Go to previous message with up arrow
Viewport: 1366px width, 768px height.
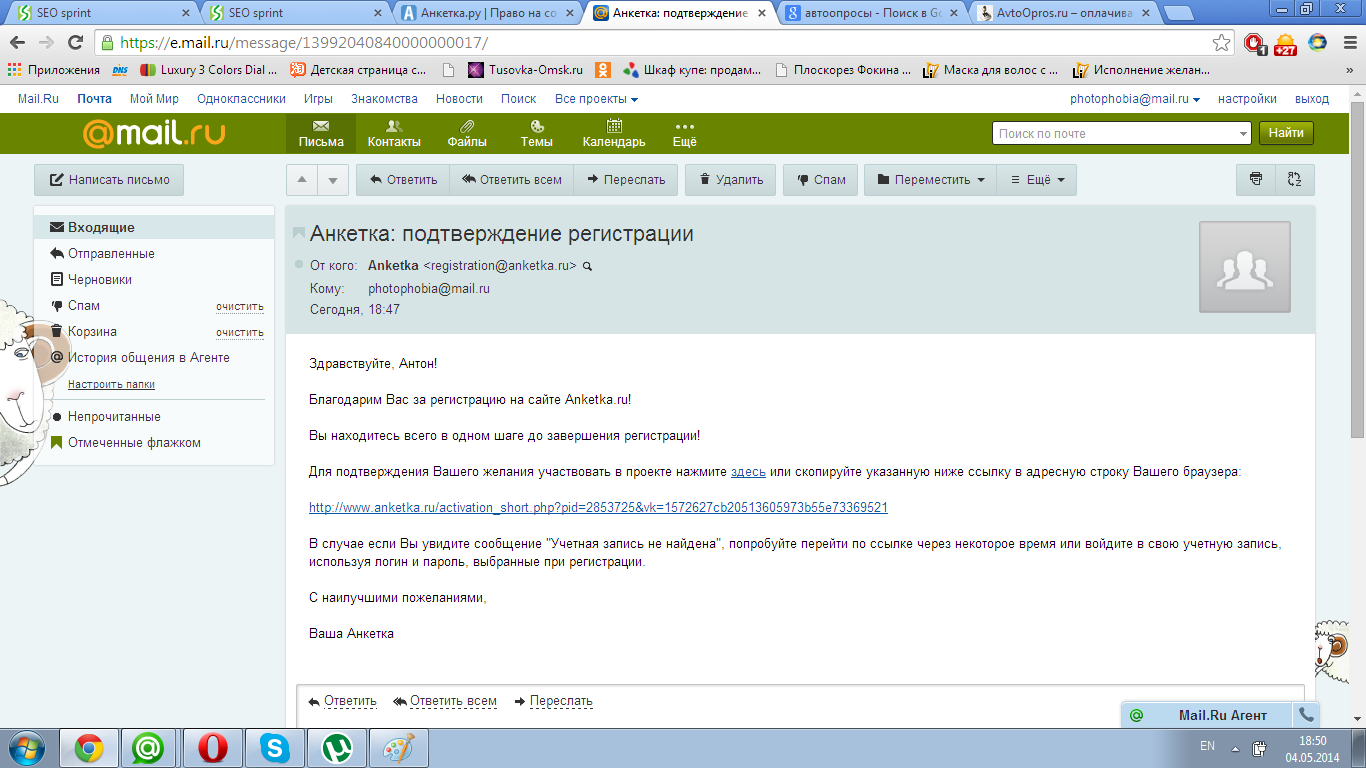click(302, 180)
